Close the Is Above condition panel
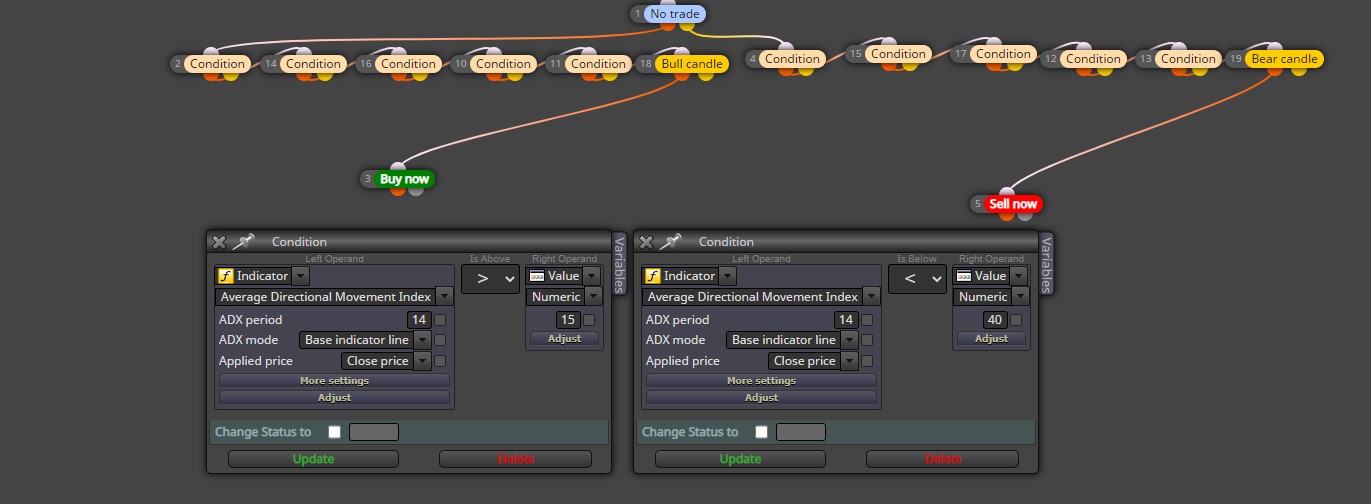Screen dimensions: 1371x504 click(x=219, y=242)
